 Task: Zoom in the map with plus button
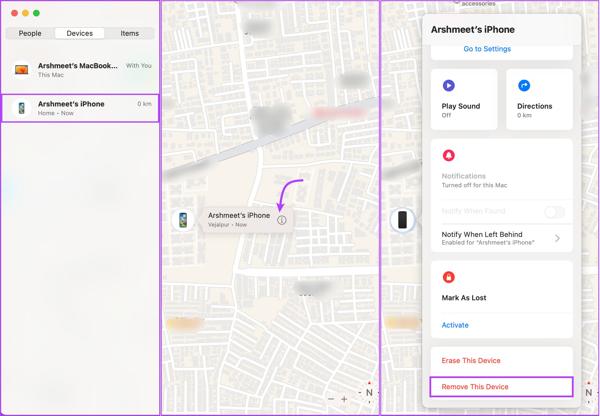[344, 399]
